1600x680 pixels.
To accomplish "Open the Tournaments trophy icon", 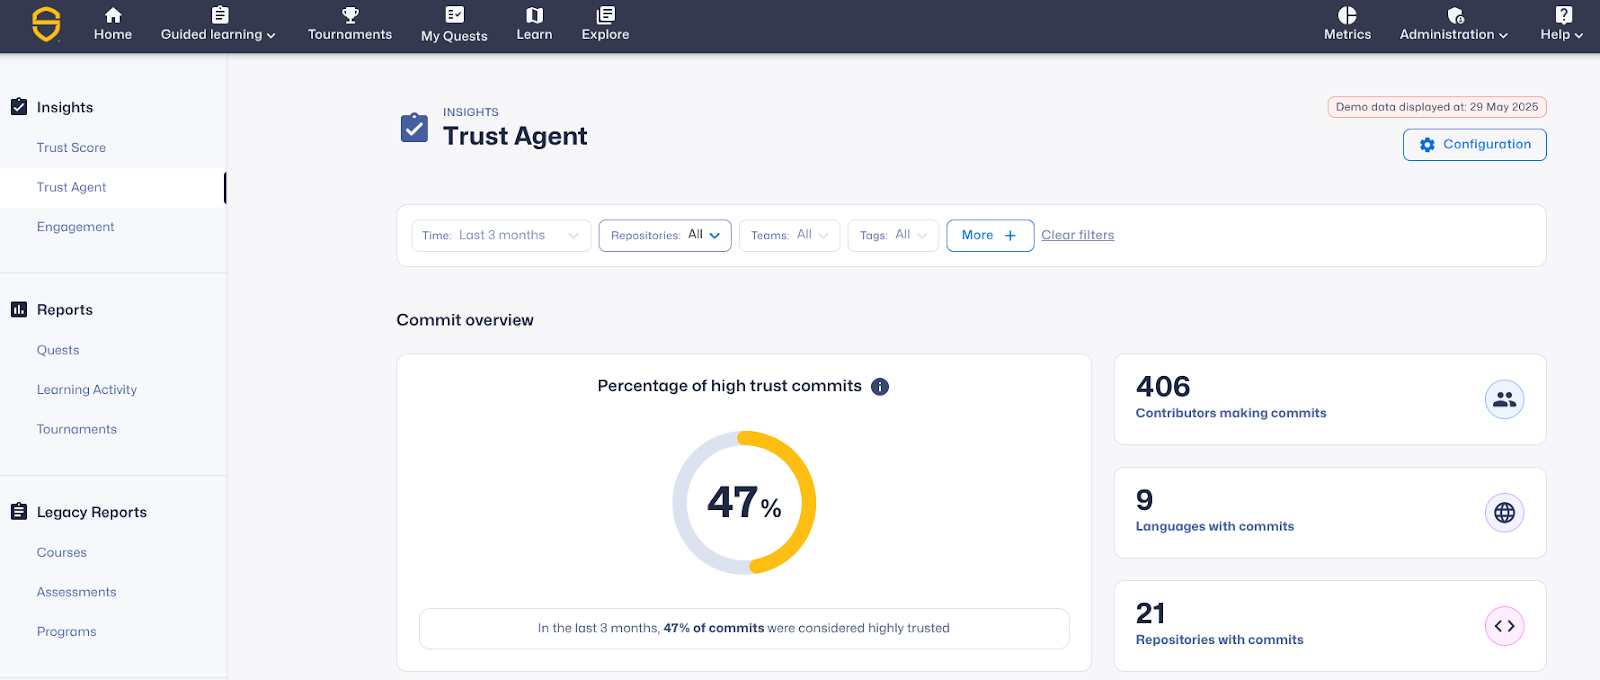I will [350, 15].
